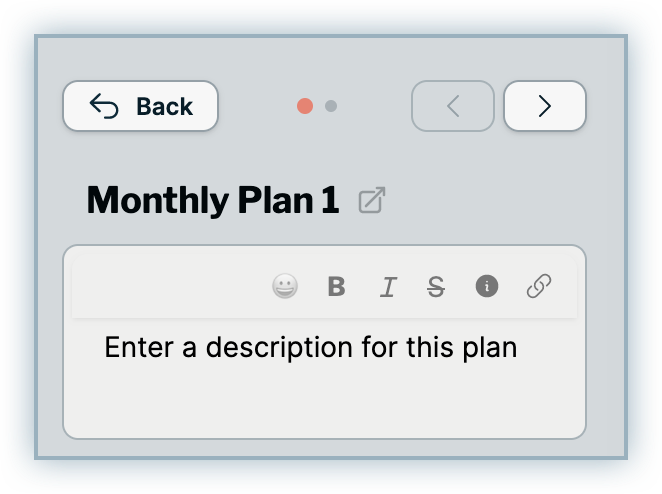662x494 pixels.
Task: Toggle bold formatting
Action: [336, 287]
